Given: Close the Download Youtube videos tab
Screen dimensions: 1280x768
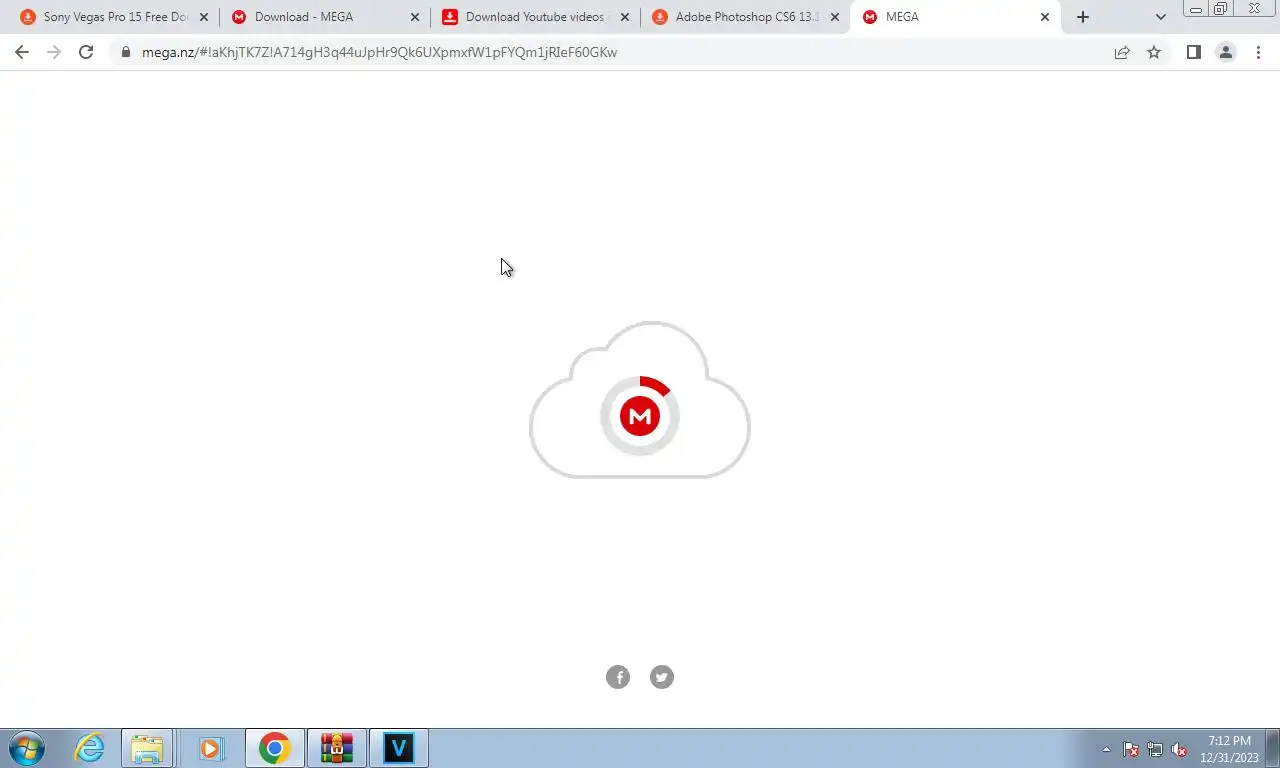Looking at the screenshot, I should pyautogui.click(x=625, y=17).
